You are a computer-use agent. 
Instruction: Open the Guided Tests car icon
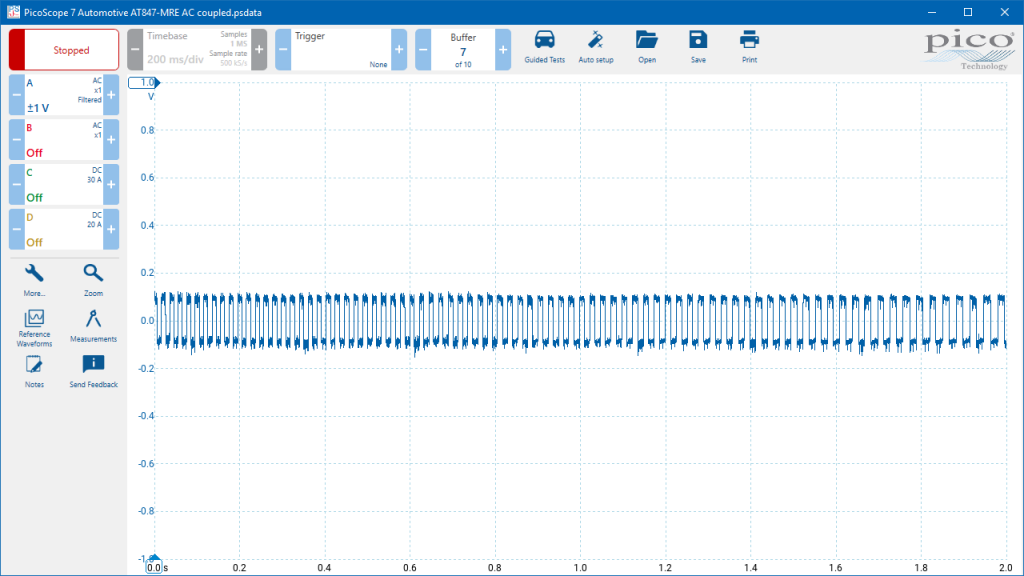click(x=544, y=48)
